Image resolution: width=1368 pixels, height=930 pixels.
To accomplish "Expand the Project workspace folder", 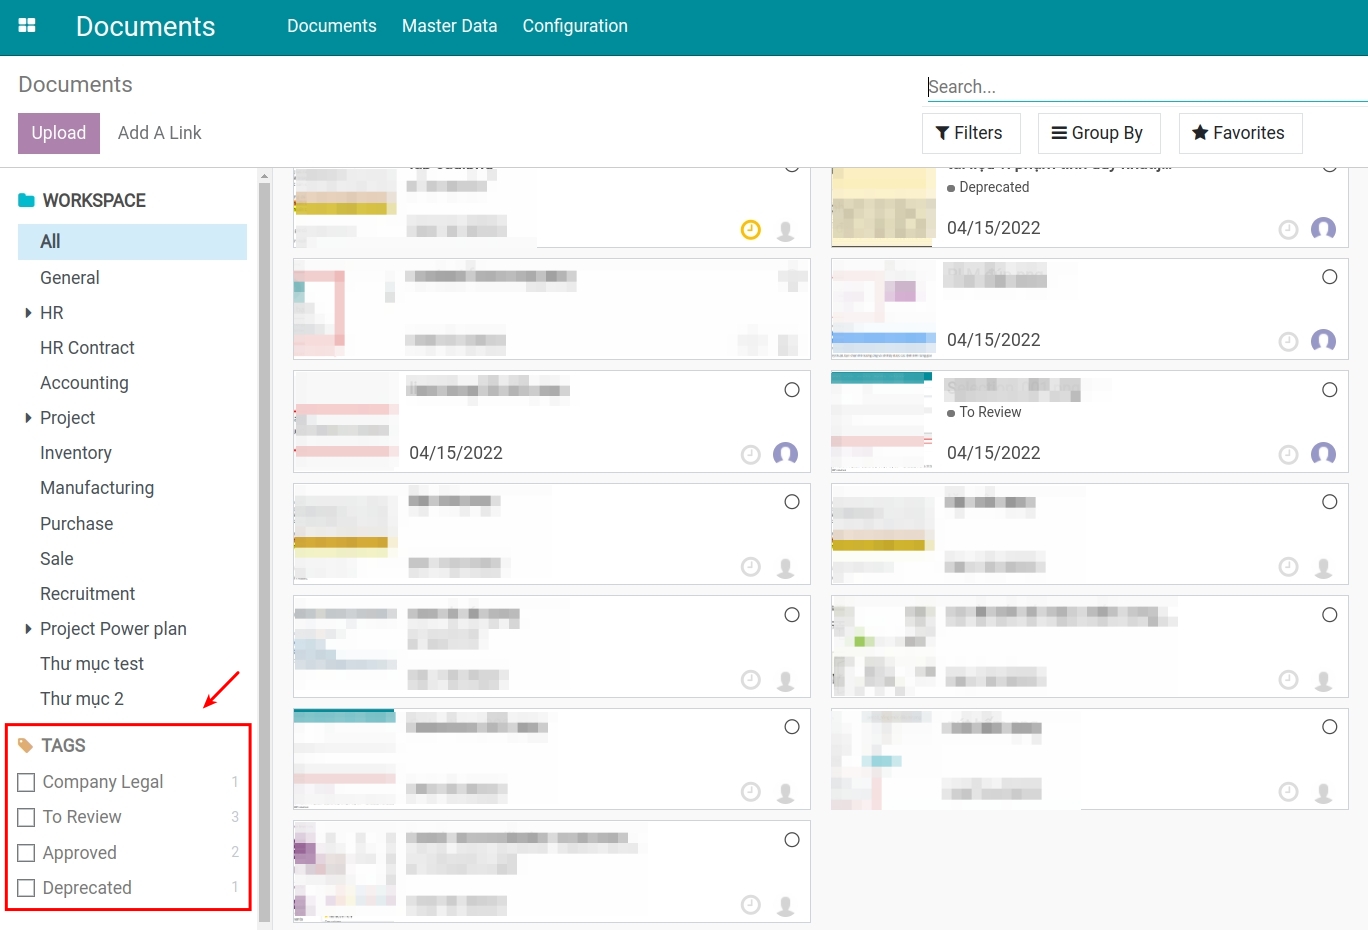I will [x=28, y=417].
